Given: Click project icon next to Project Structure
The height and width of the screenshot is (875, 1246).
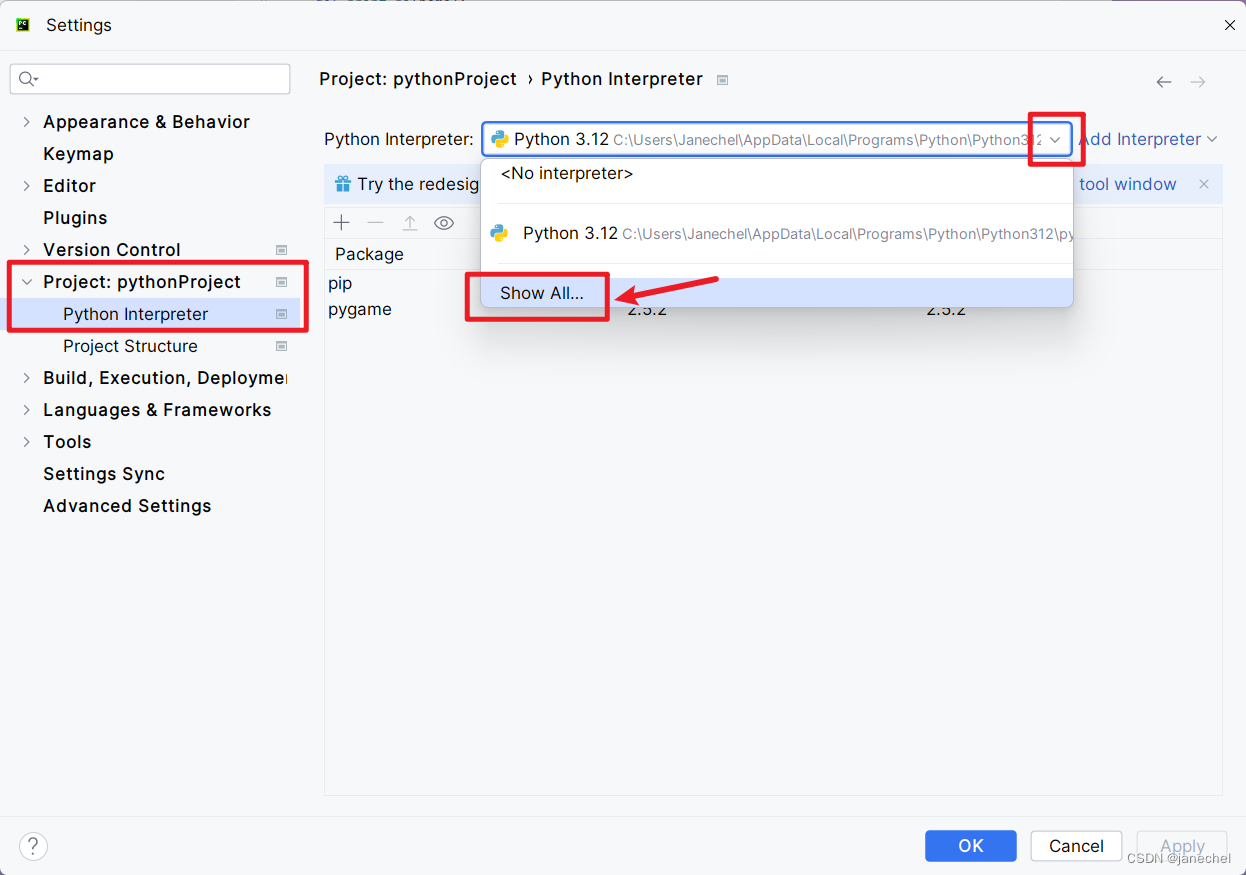Looking at the screenshot, I should tap(282, 346).
